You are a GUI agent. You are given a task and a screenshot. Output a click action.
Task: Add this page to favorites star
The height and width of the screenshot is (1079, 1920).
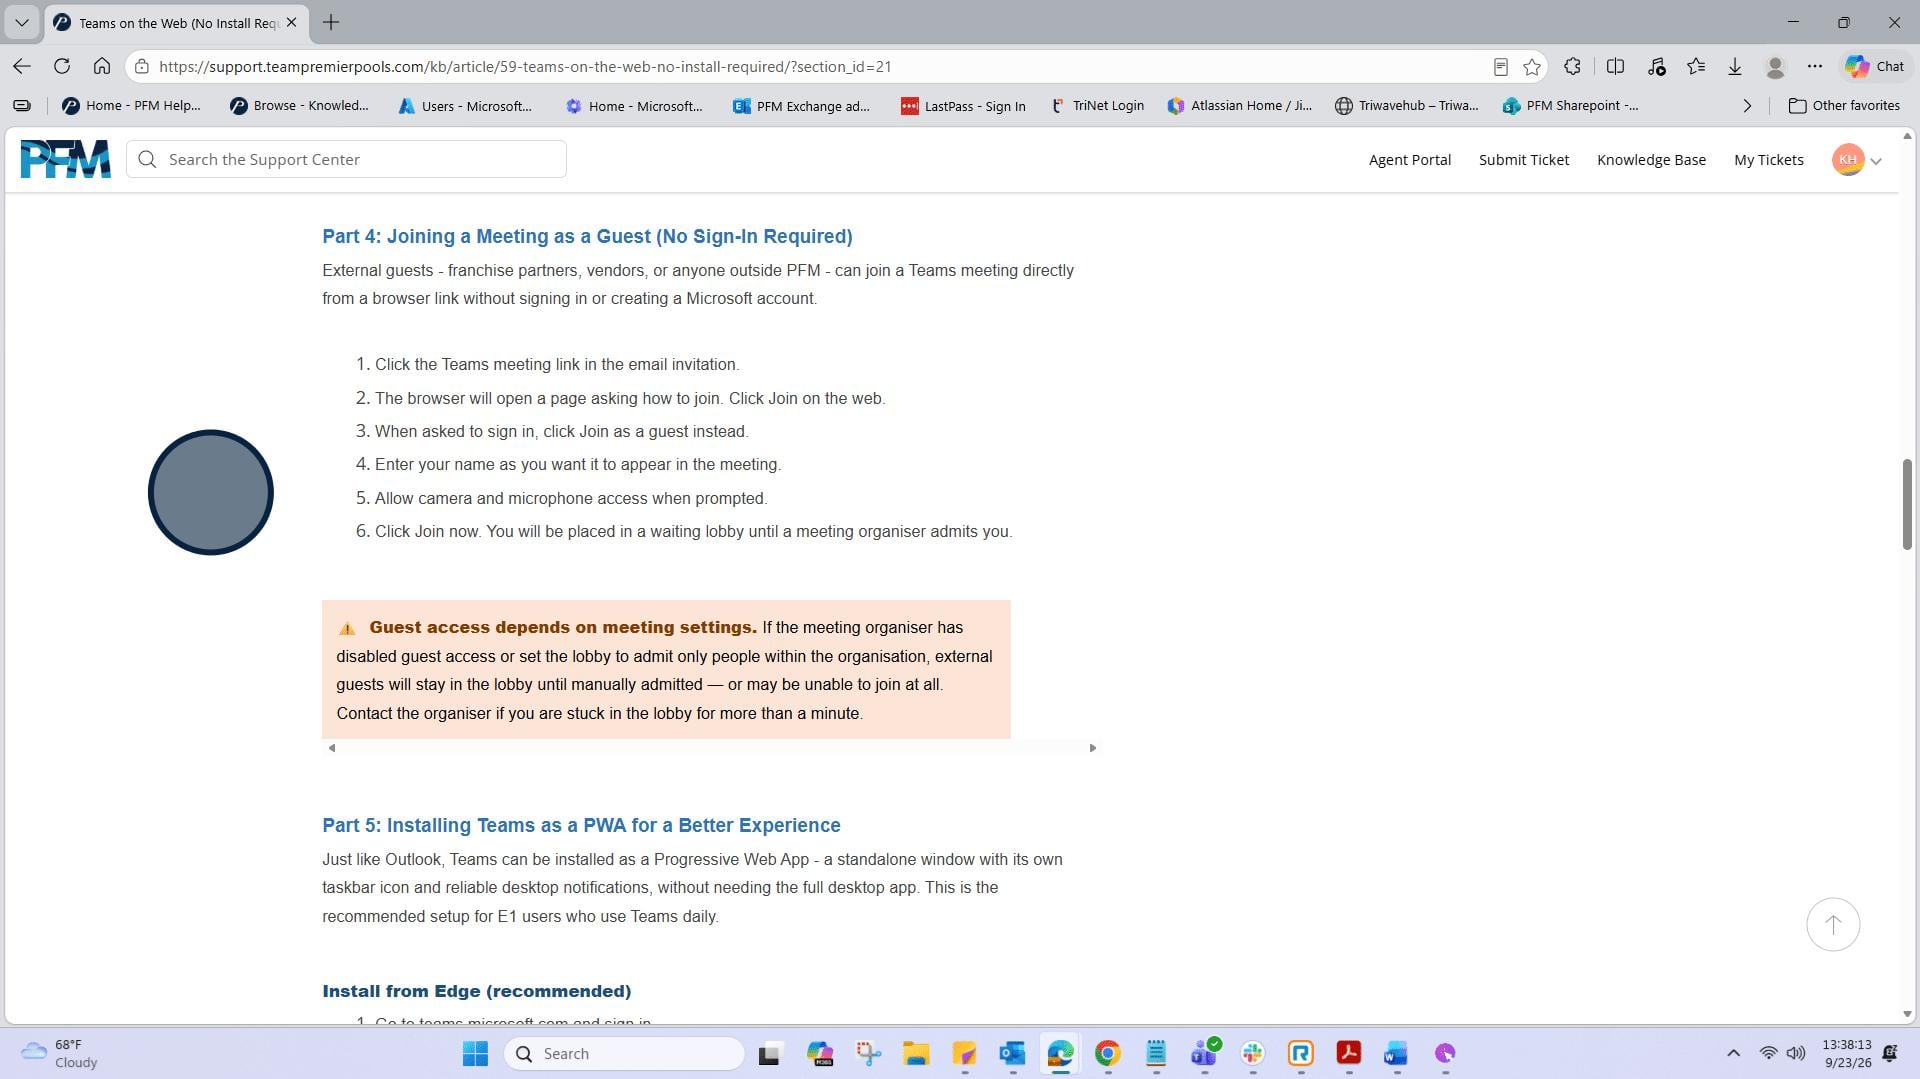(x=1532, y=67)
